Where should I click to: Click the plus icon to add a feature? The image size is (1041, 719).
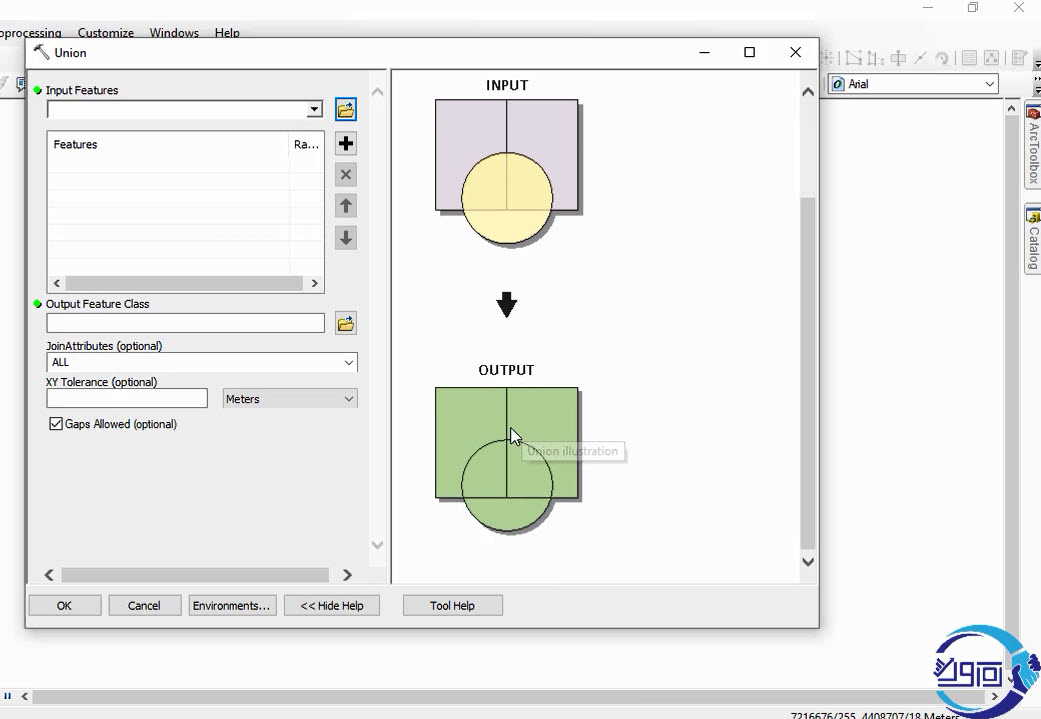346,144
